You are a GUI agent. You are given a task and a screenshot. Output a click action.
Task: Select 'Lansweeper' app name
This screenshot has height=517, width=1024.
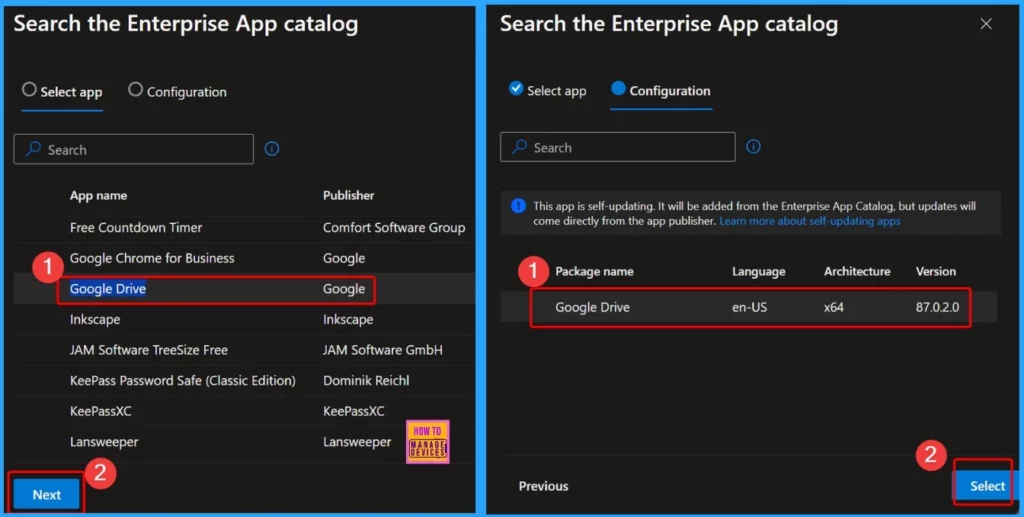pyautogui.click(x=104, y=443)
